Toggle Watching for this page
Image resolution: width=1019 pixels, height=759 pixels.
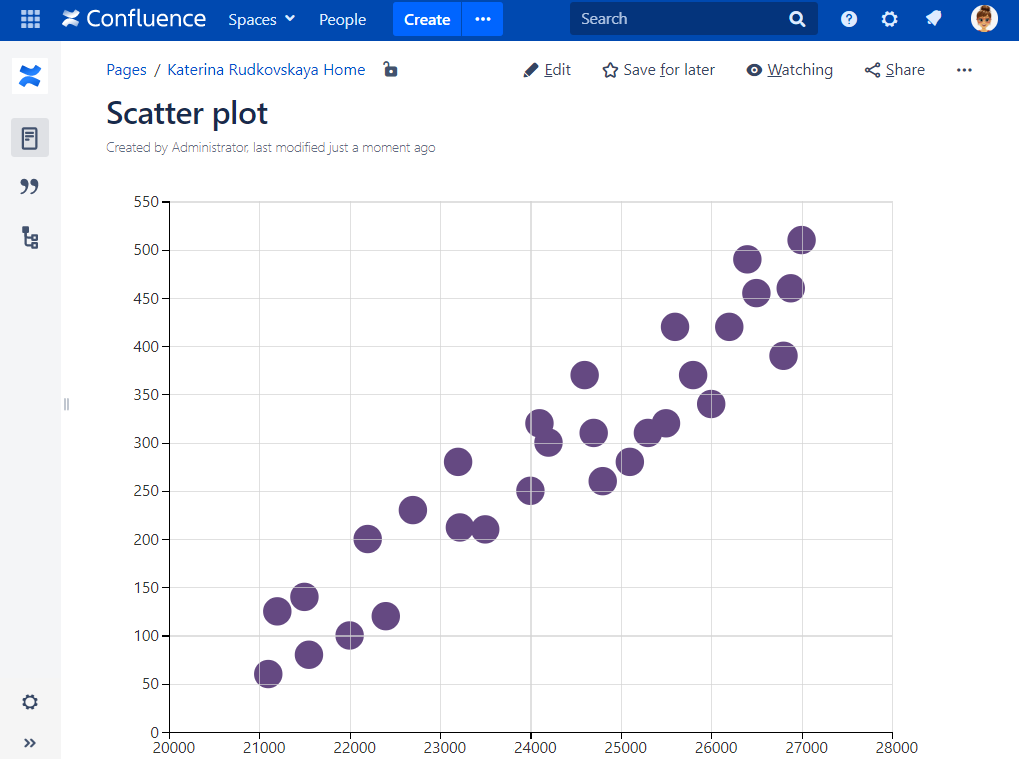tap(789, 69)
